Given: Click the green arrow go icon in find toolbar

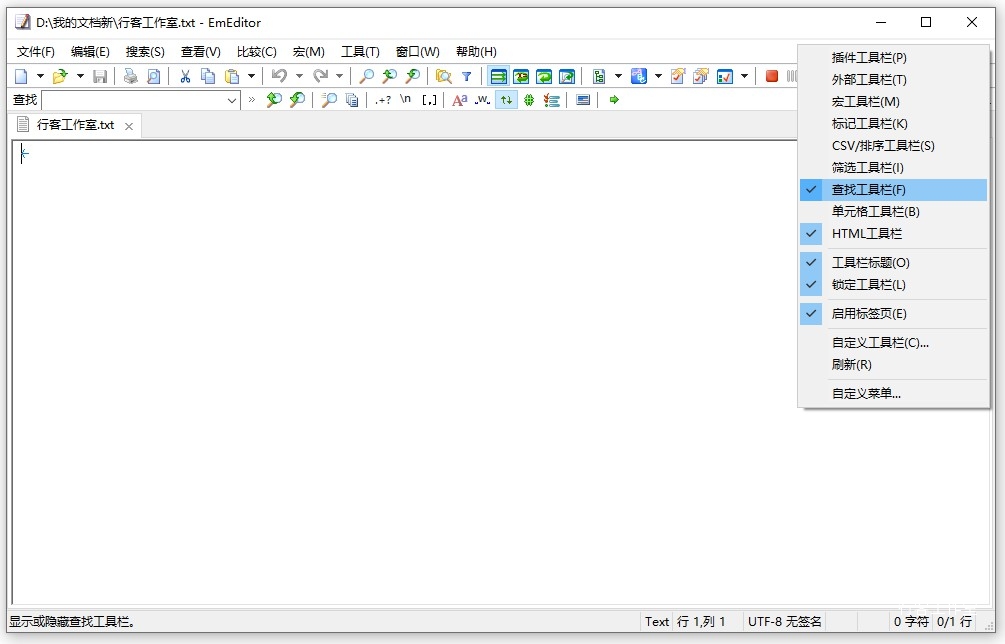Looking at the screenshot, I should point(614,100).
